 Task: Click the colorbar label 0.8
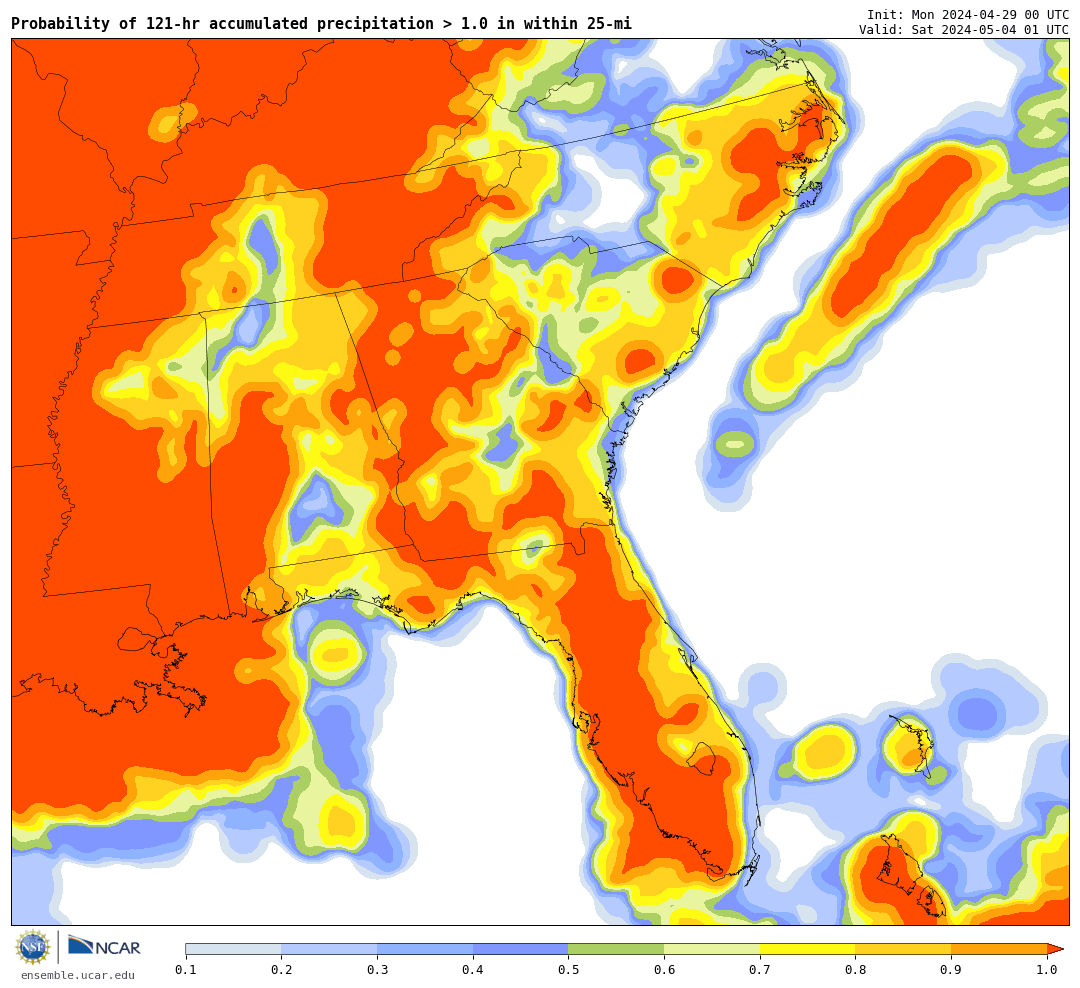click(x=856, y=970)
